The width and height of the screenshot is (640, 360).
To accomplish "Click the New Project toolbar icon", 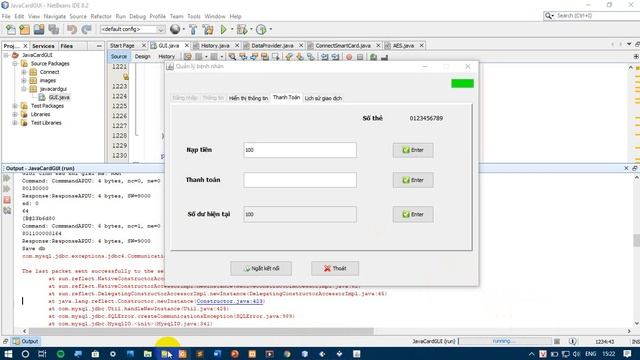I will click(x=25, y=29).
